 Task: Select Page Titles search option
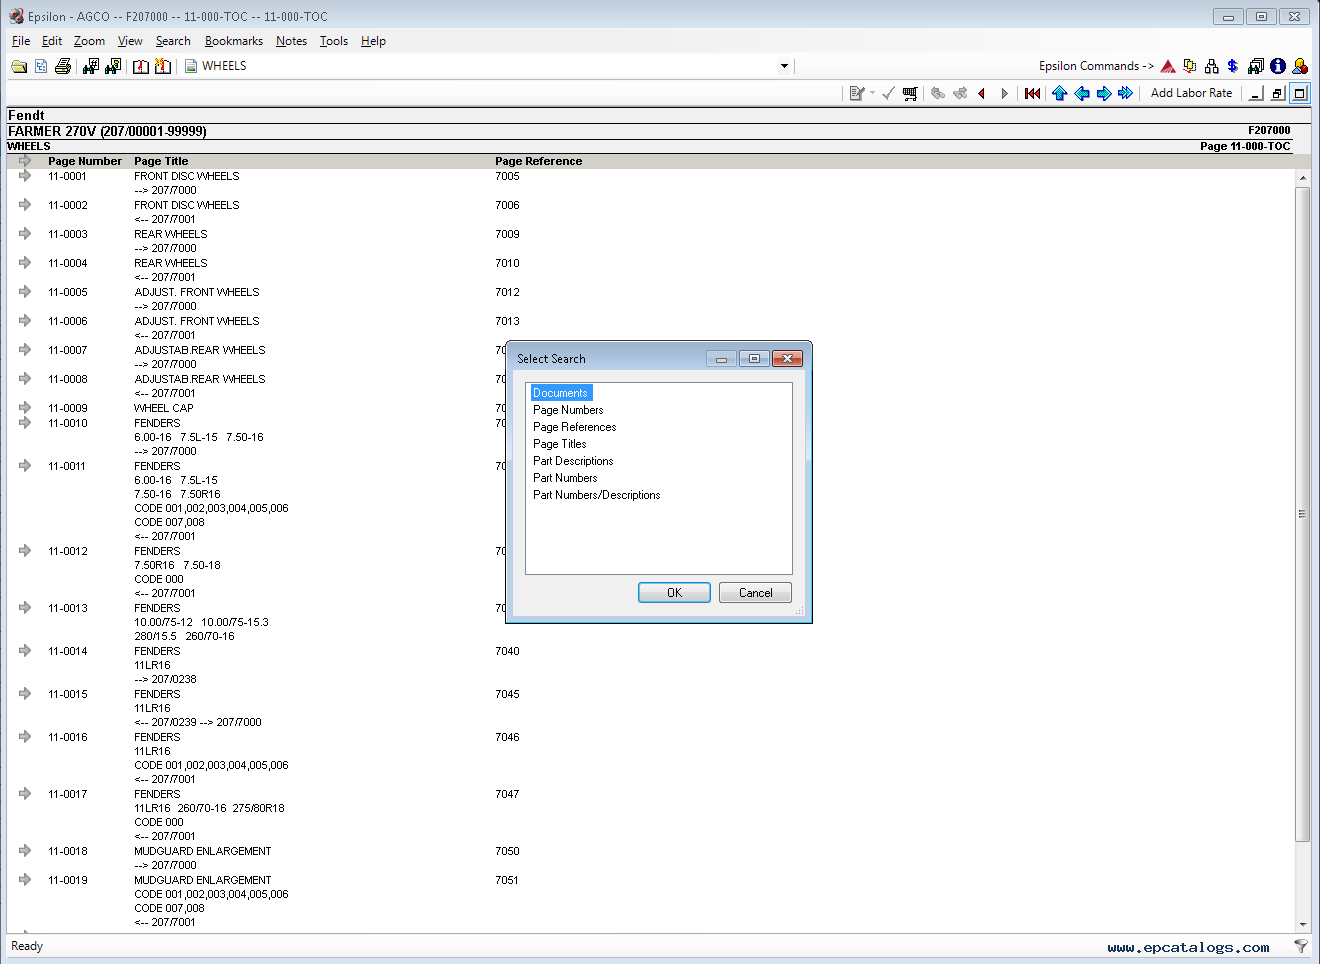tap(559, 444)
